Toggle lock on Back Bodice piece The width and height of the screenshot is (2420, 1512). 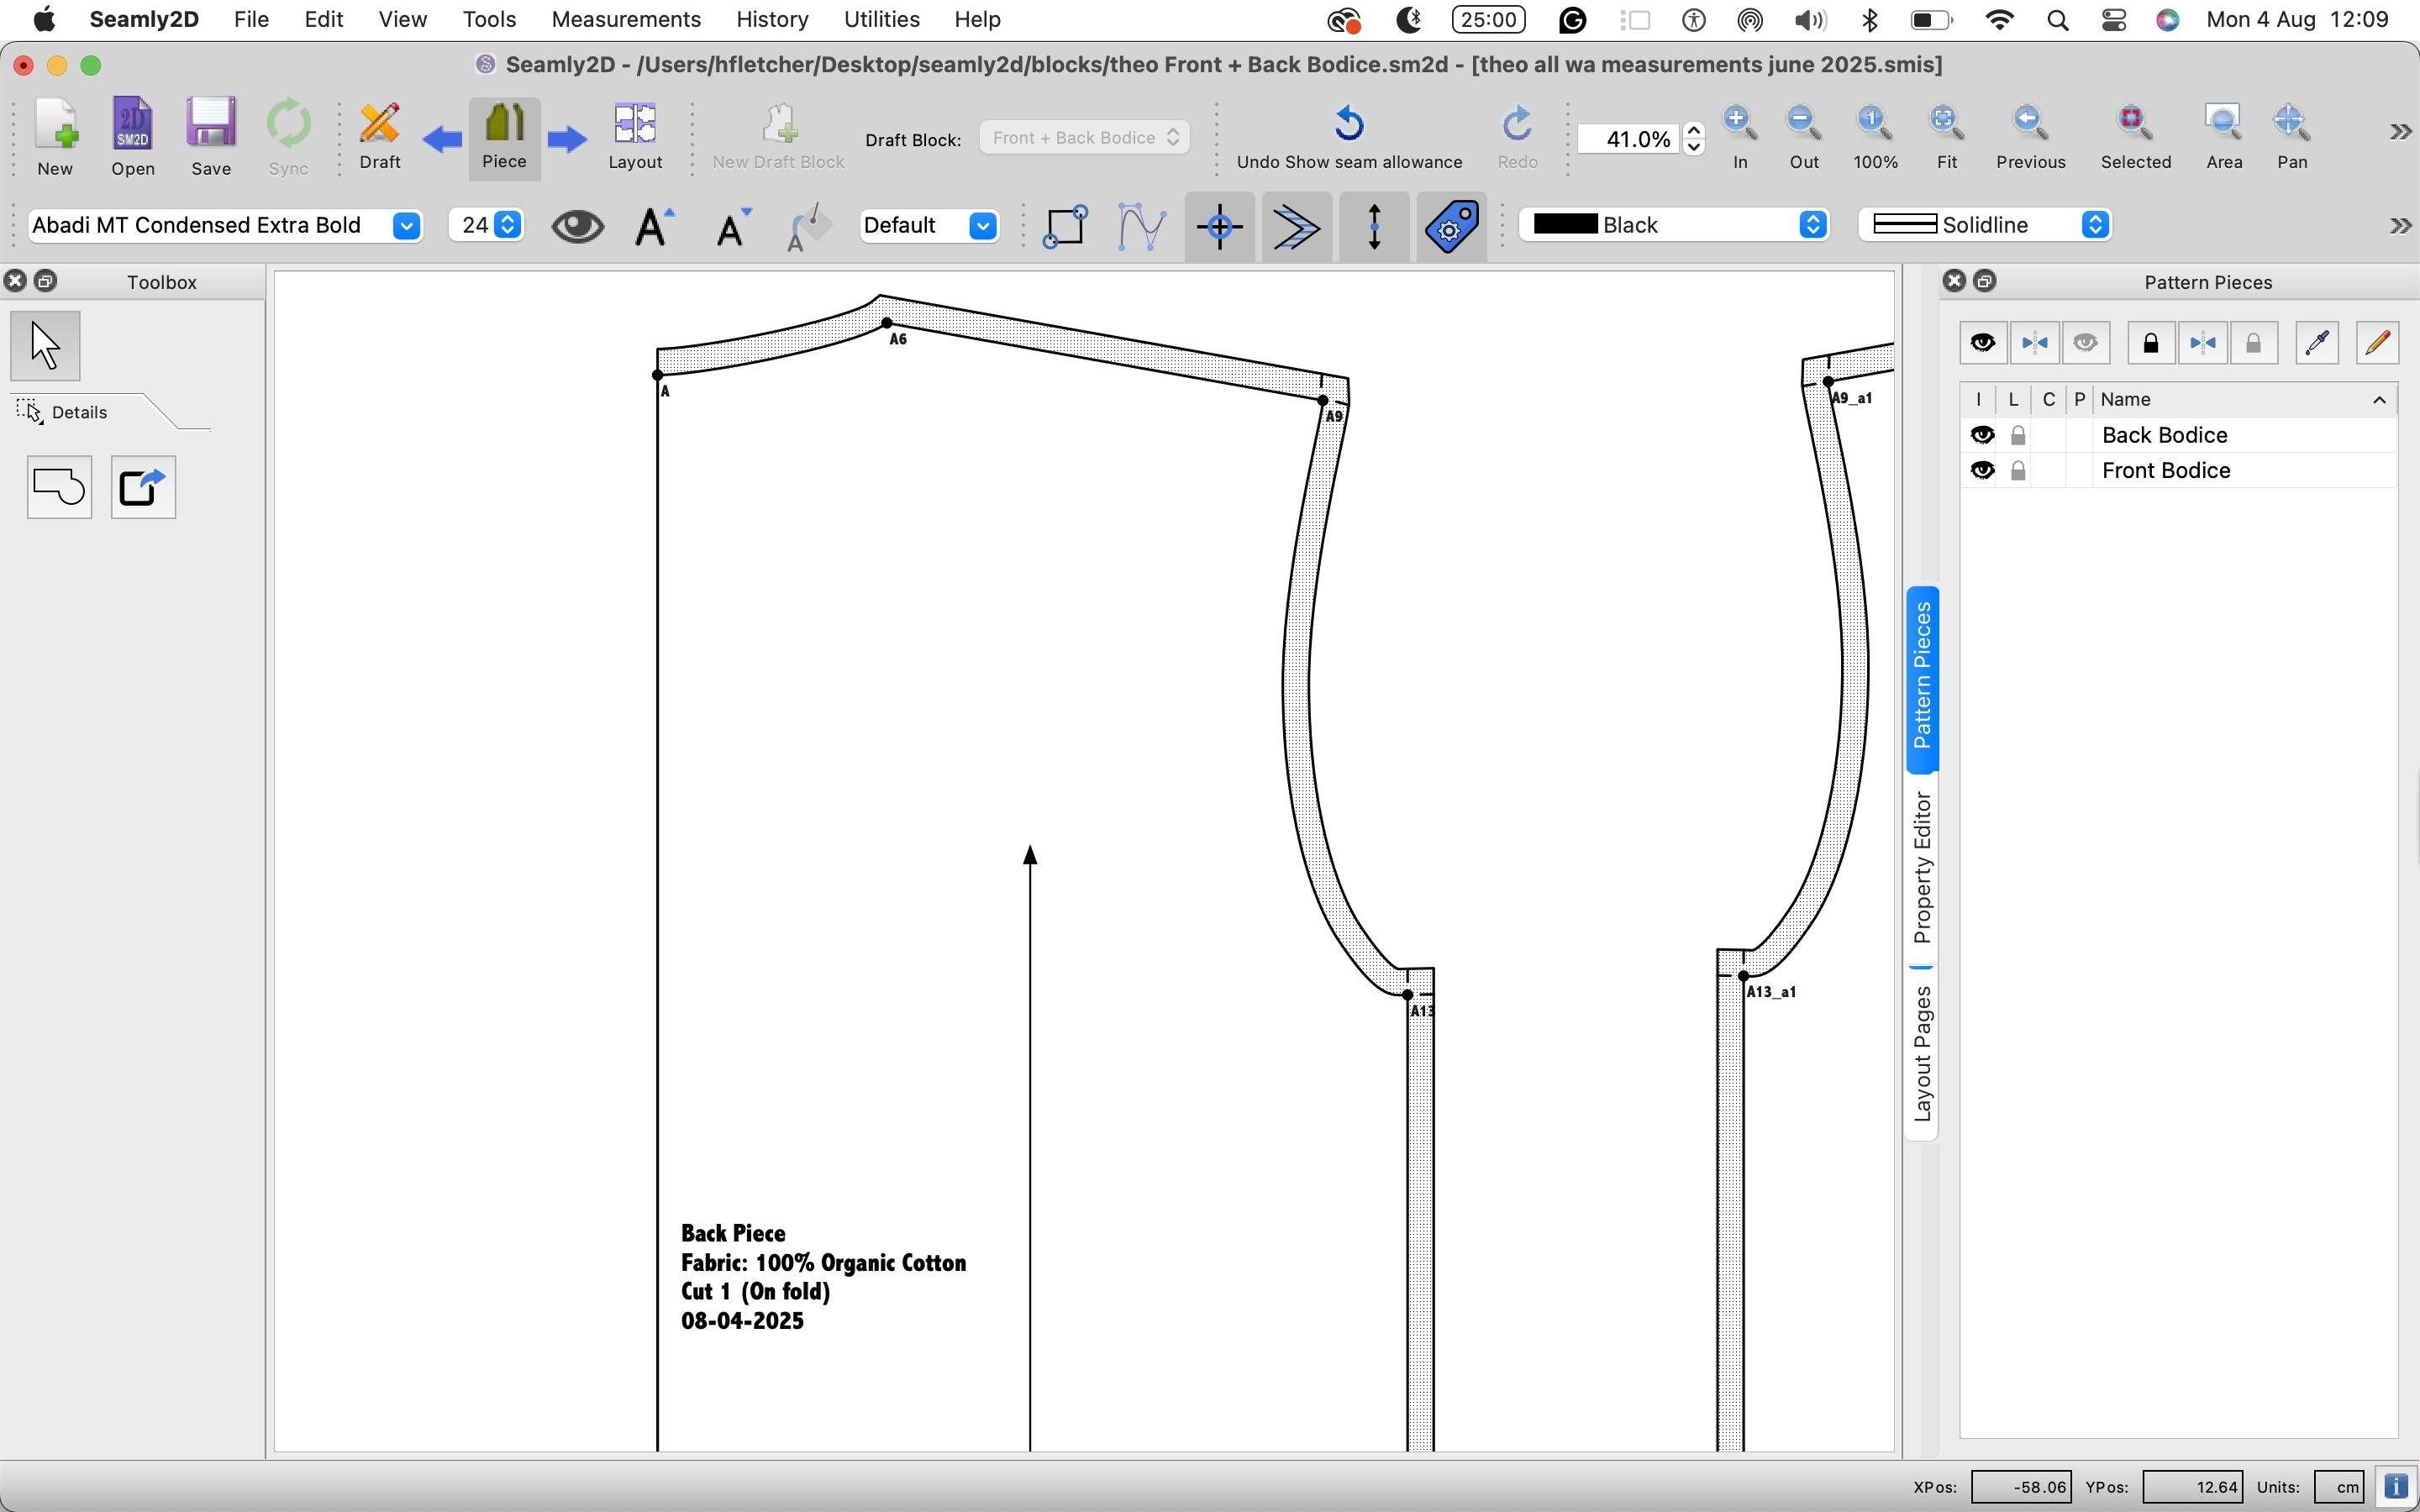(2017, 436)
